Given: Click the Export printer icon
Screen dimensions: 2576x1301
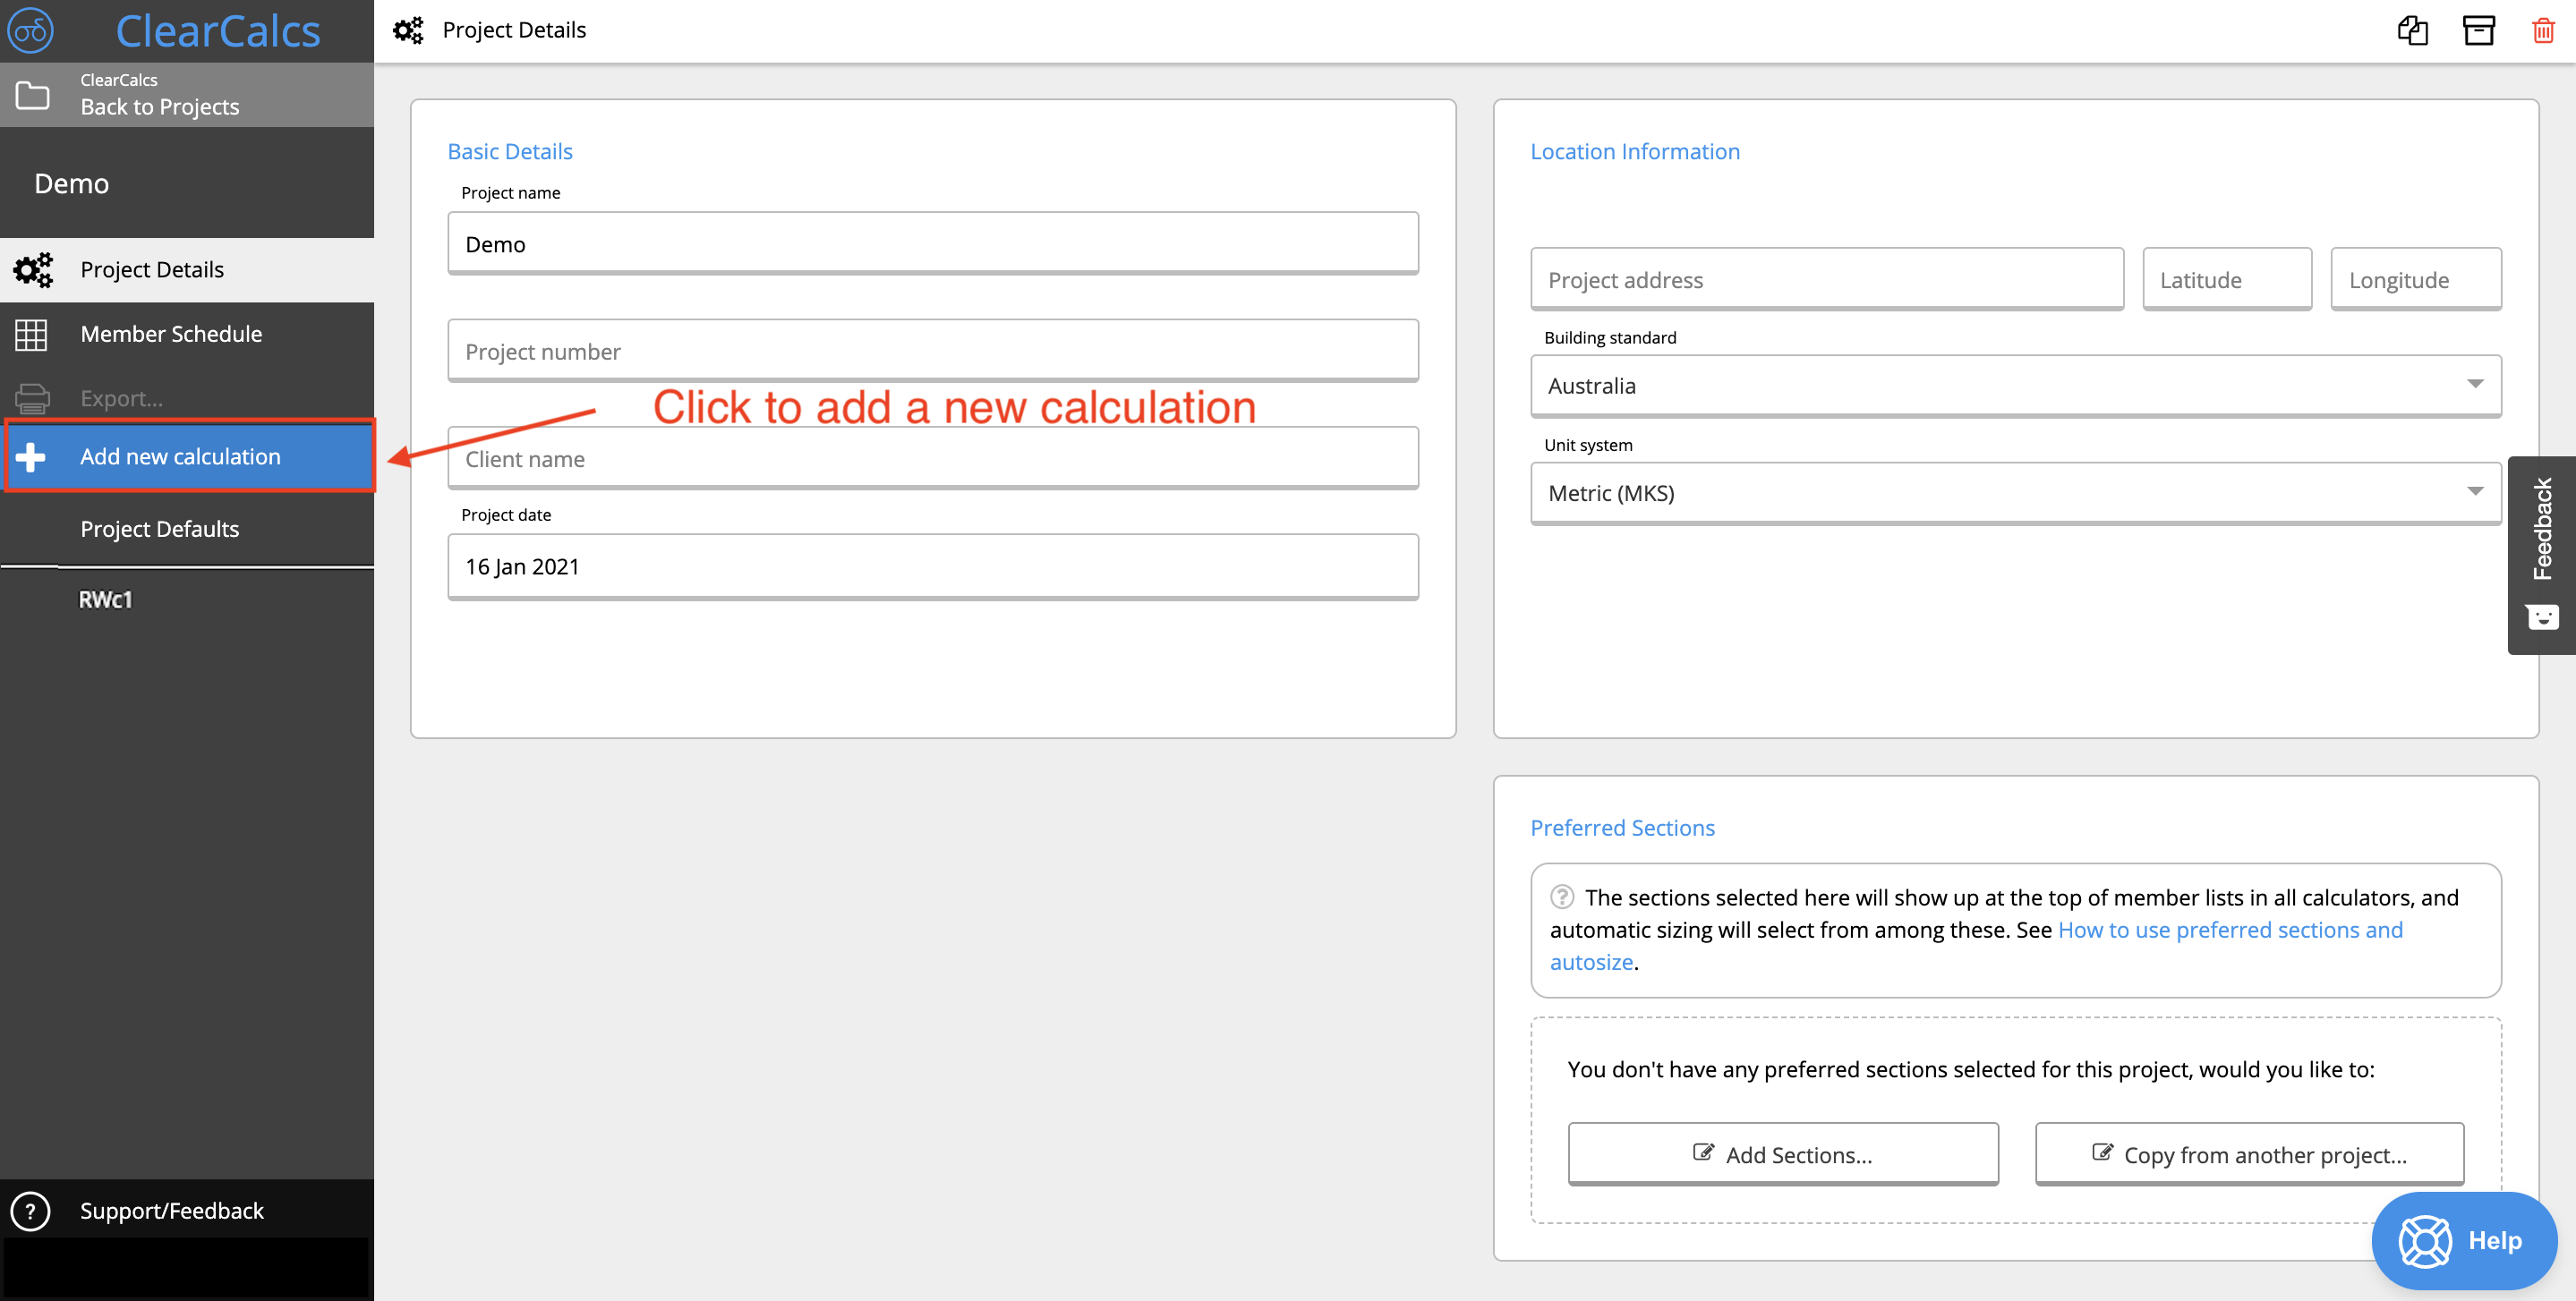Looking at the screenshot, I should pyautogui.click(x=32, y=398).
